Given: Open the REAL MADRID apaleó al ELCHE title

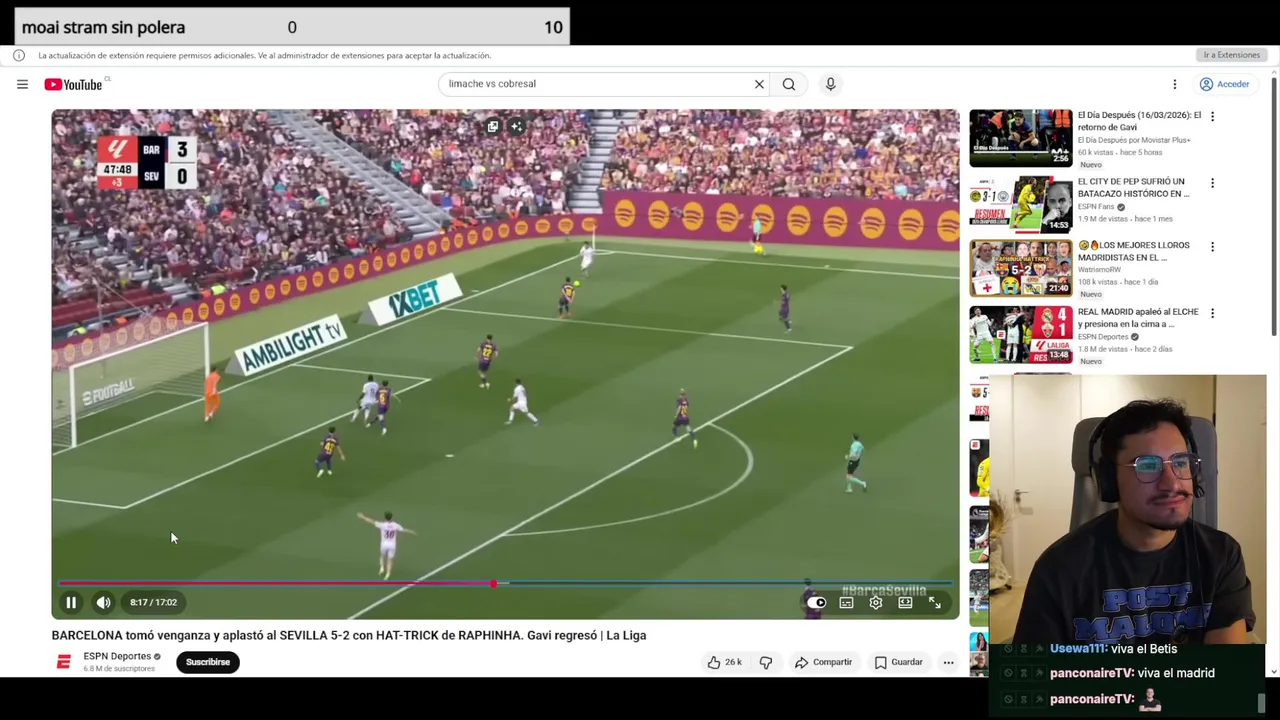Looking at the screenshot, I should pos(1138,318).
